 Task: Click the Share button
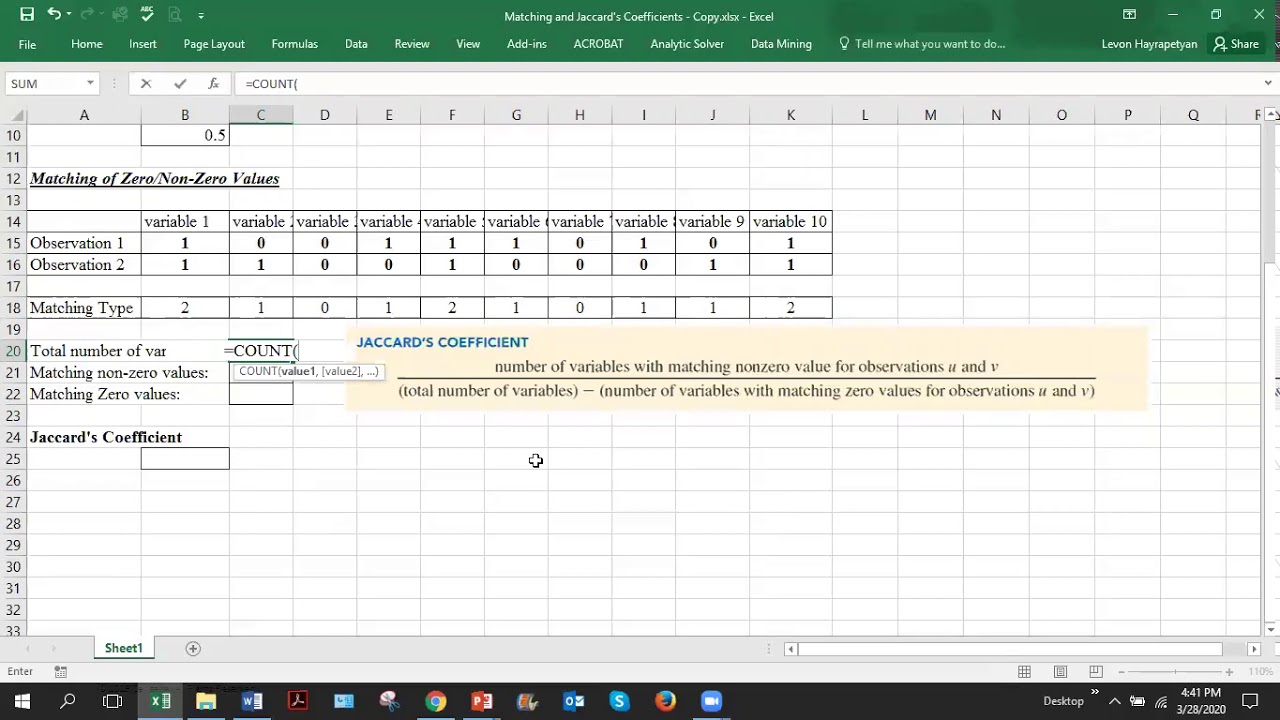pos(1236,44)
